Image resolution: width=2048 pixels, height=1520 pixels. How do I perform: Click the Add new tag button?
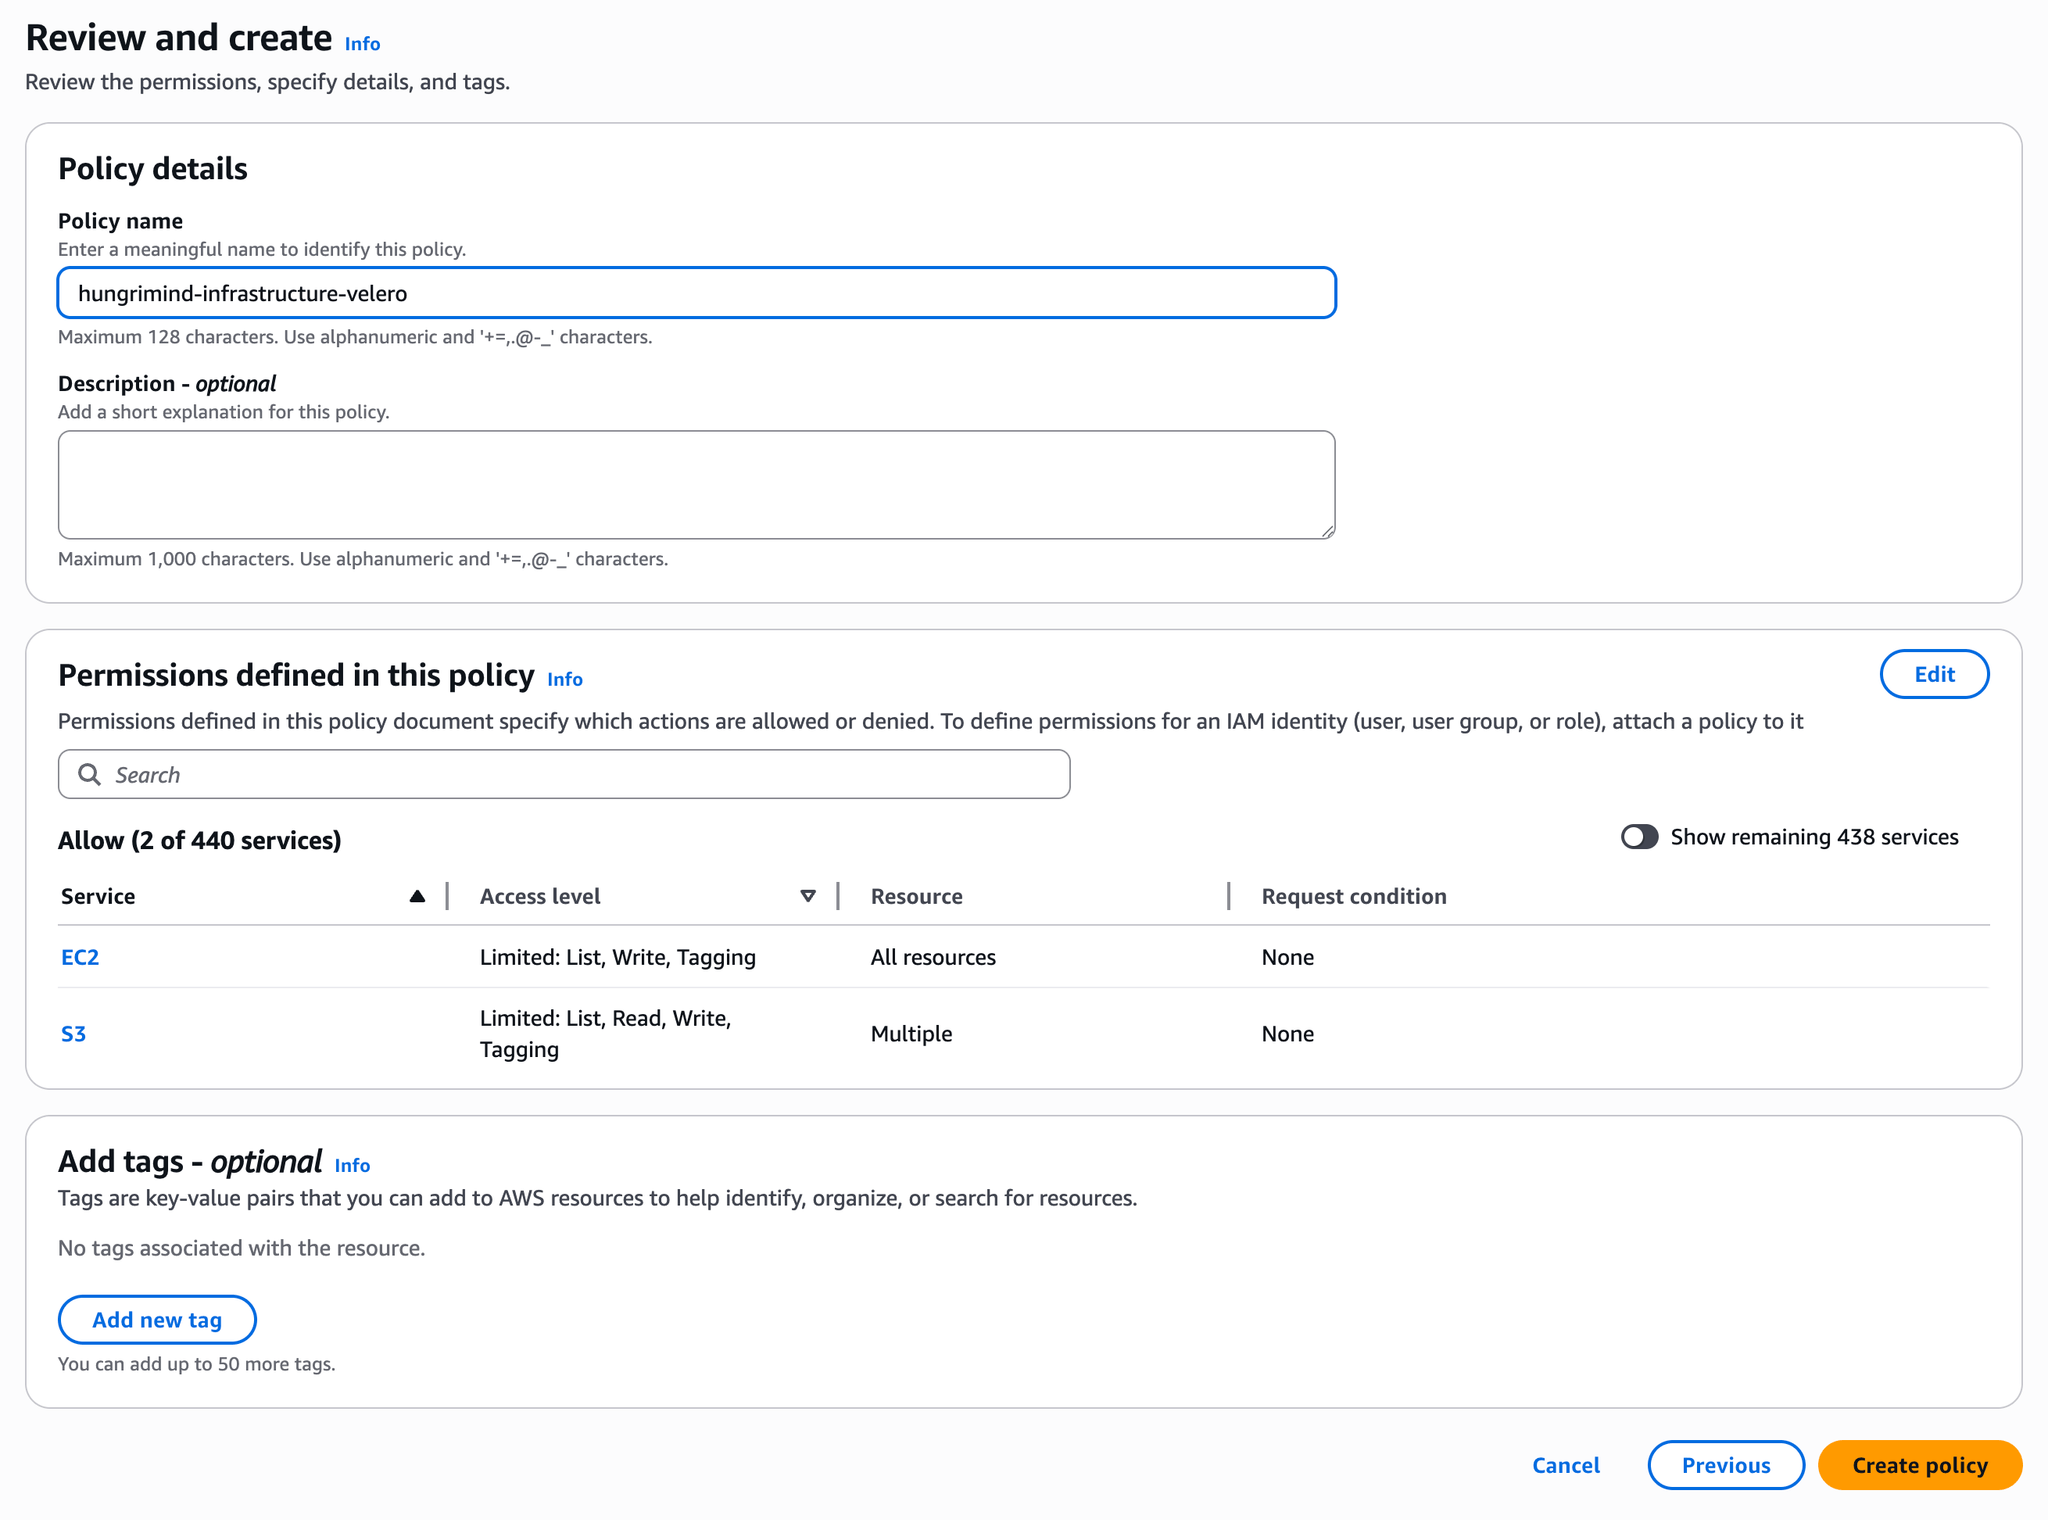pos(157,1319)
